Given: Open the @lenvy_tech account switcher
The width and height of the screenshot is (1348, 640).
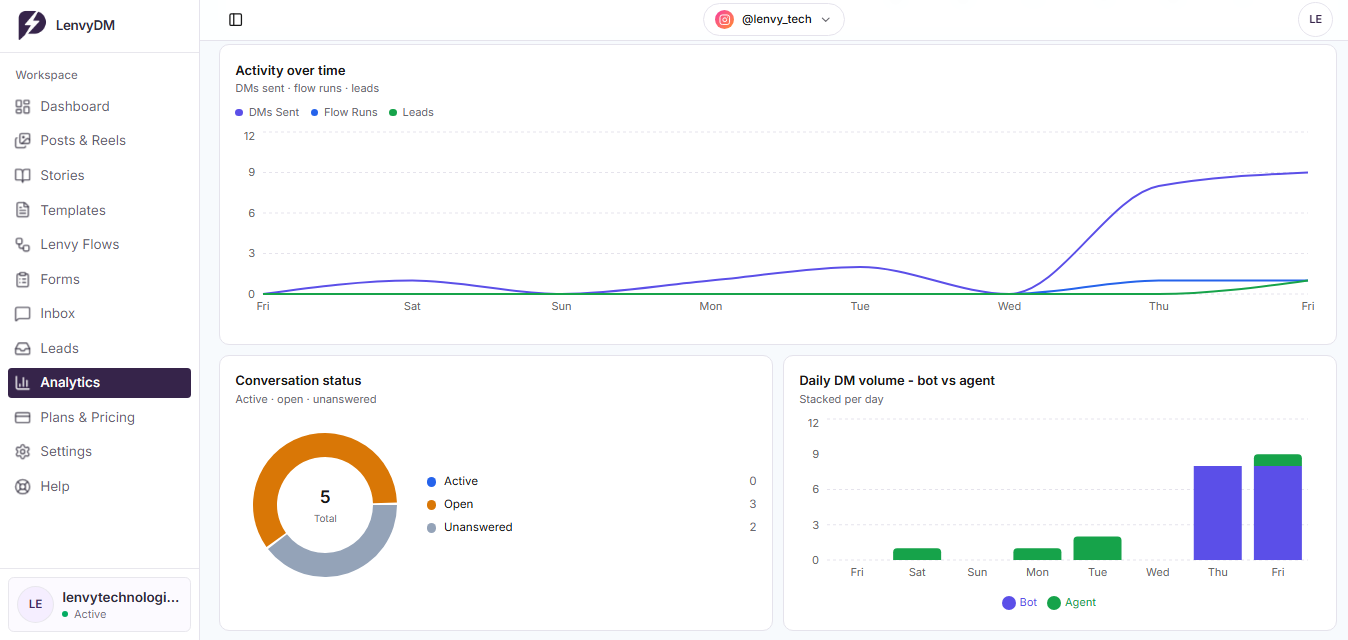Looking at the screenshot, I should (x=774, y=19).
